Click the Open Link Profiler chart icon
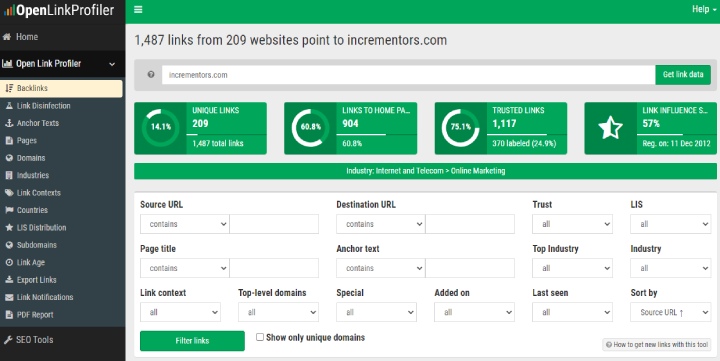The image size is (720, 361). (7, 64)
